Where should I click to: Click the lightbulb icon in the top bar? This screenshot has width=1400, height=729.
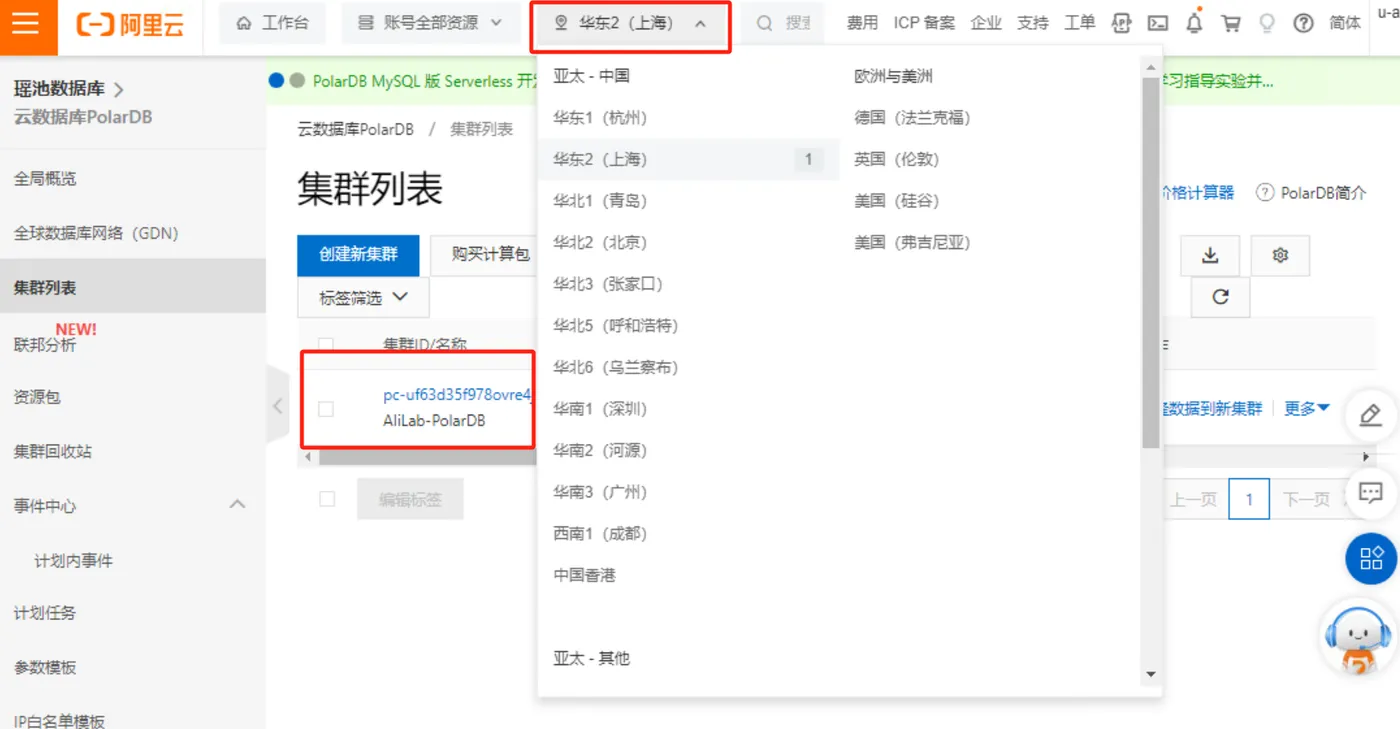point(1267,23)
